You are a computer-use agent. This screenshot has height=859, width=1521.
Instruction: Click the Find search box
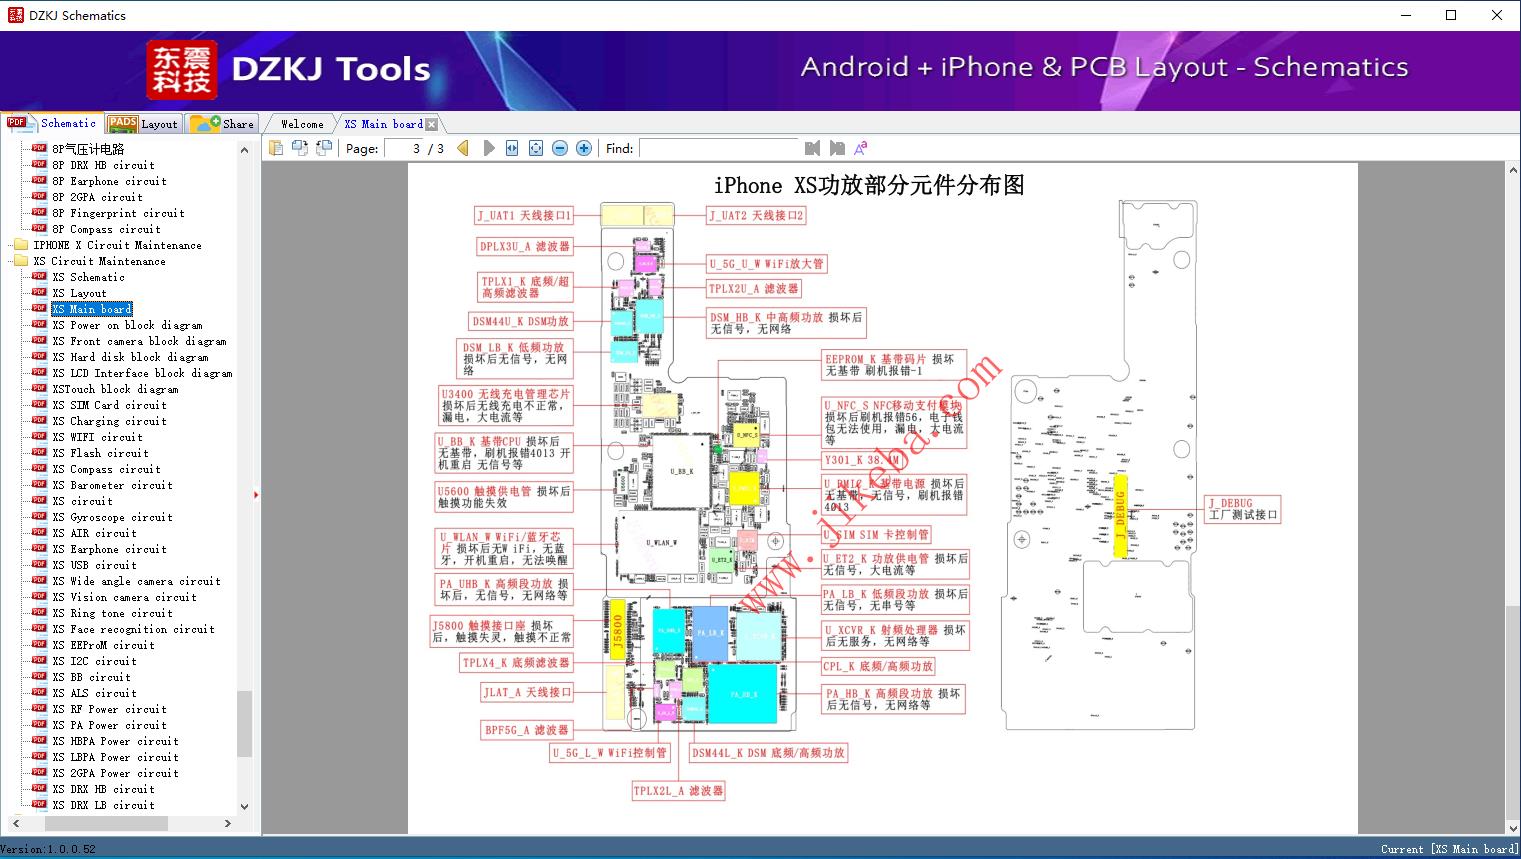[718, 148]
